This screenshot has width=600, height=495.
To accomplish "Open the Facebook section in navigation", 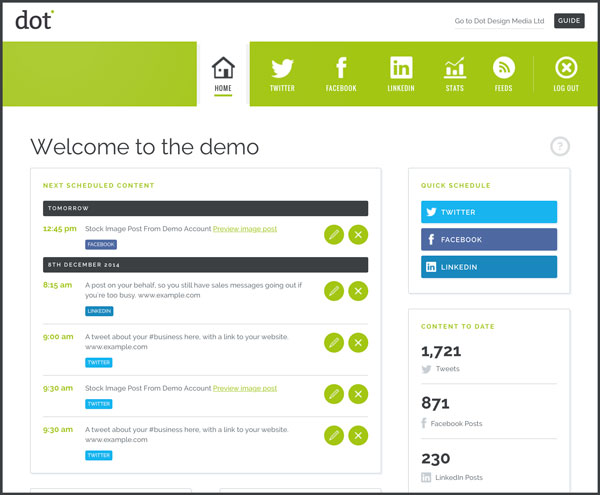I will [341, 74].
